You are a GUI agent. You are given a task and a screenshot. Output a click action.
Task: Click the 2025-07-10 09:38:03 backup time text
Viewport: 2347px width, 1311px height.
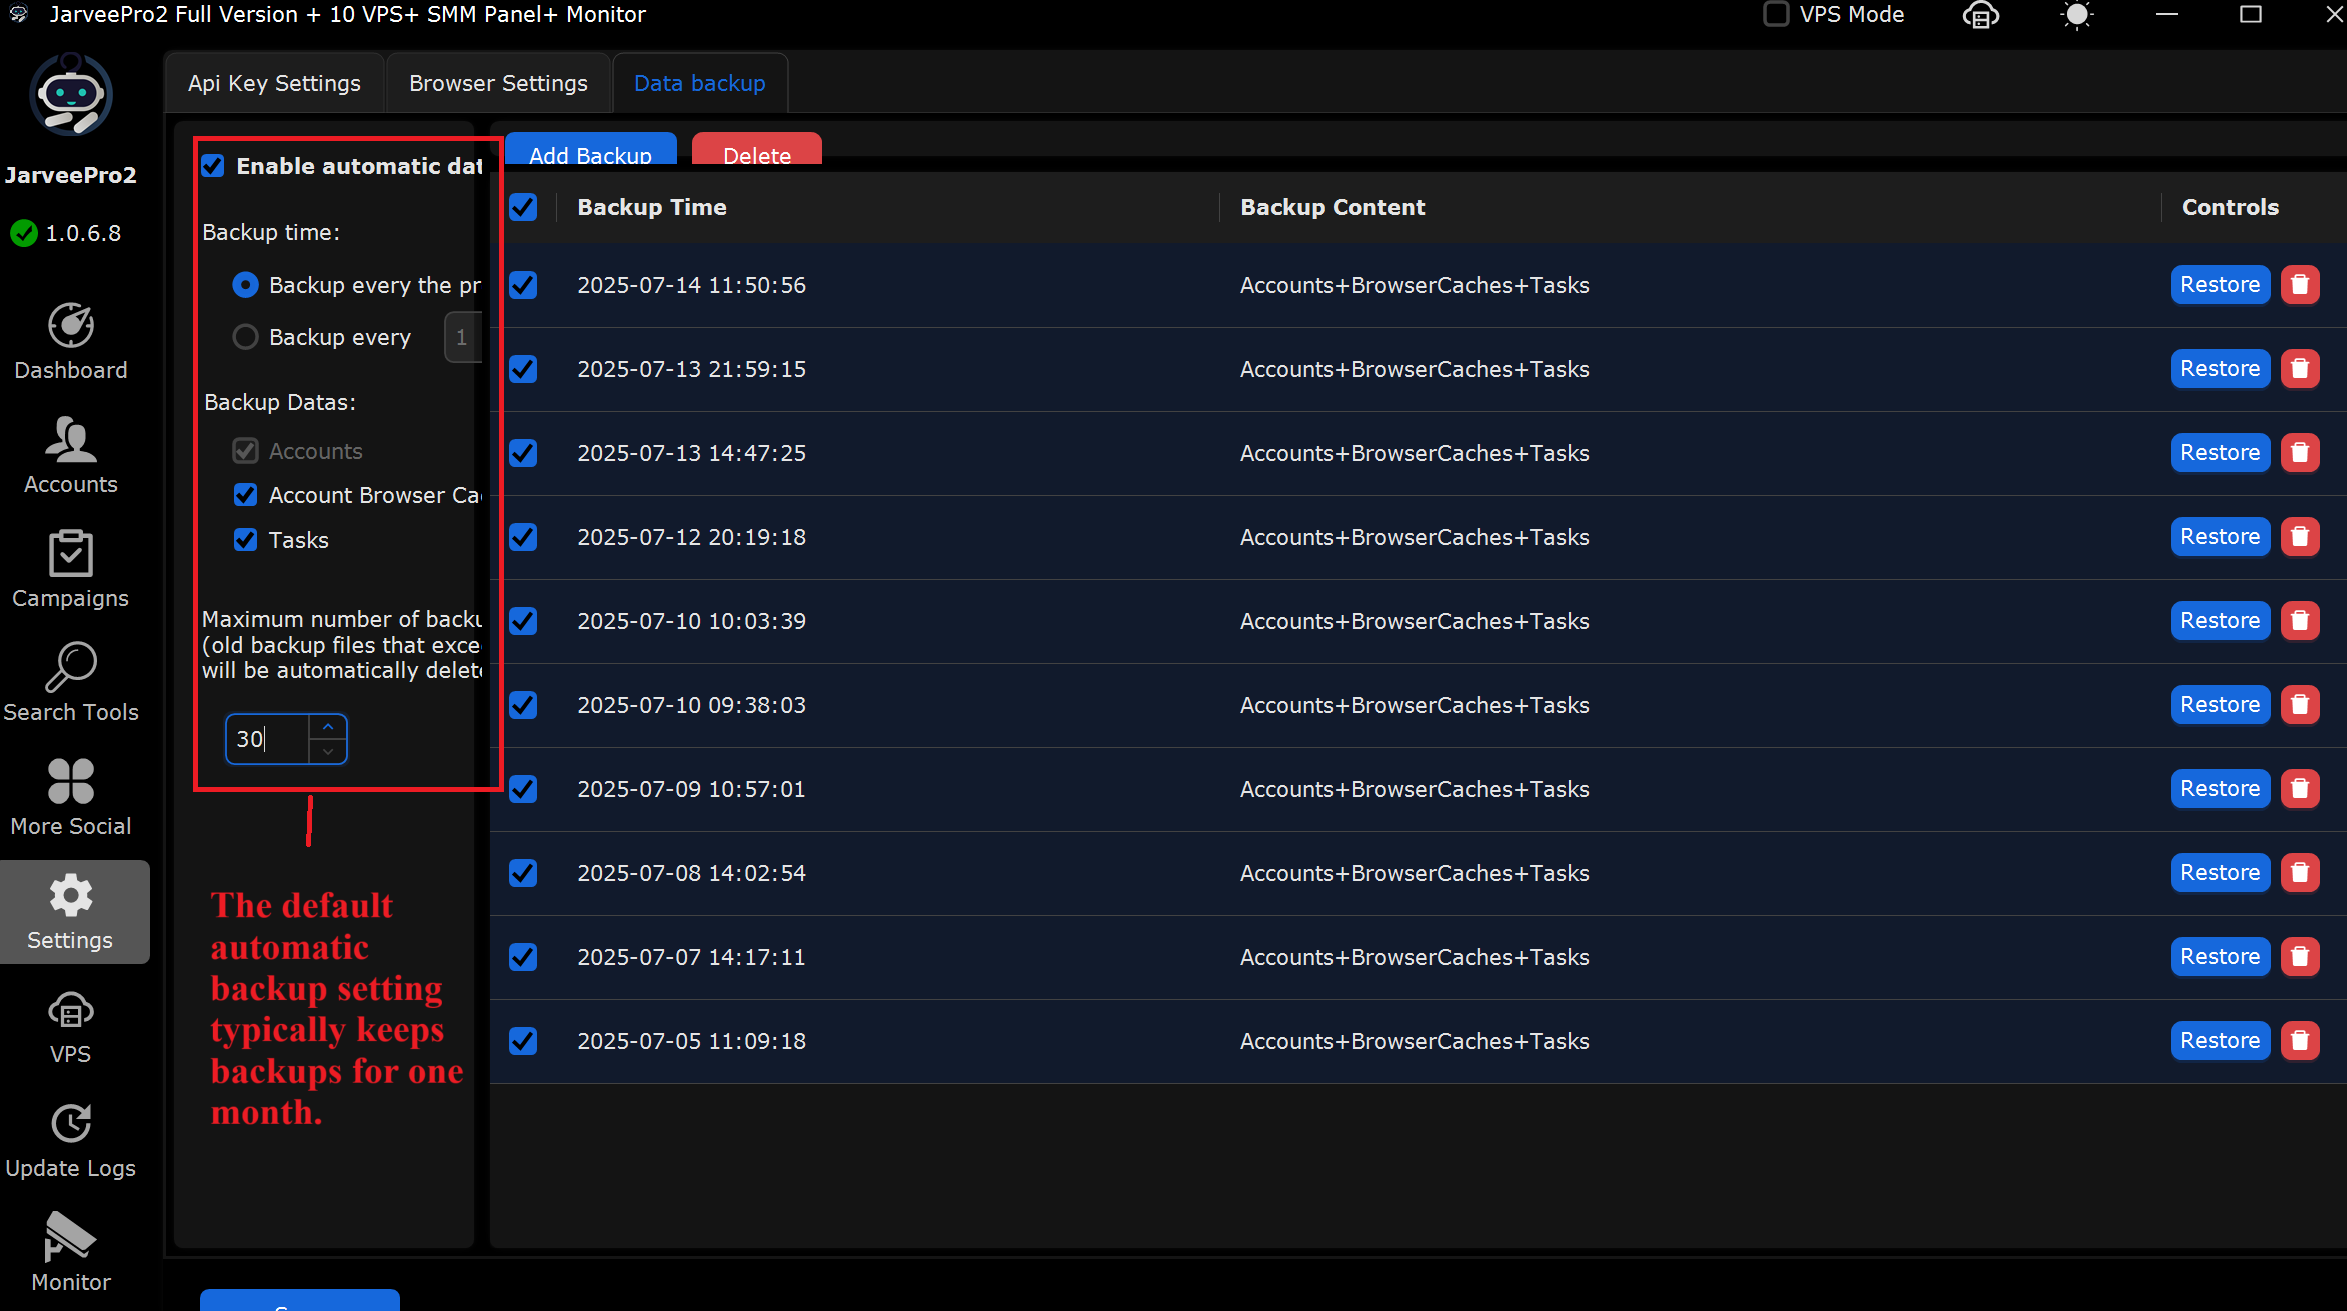(x=691, y=705)
